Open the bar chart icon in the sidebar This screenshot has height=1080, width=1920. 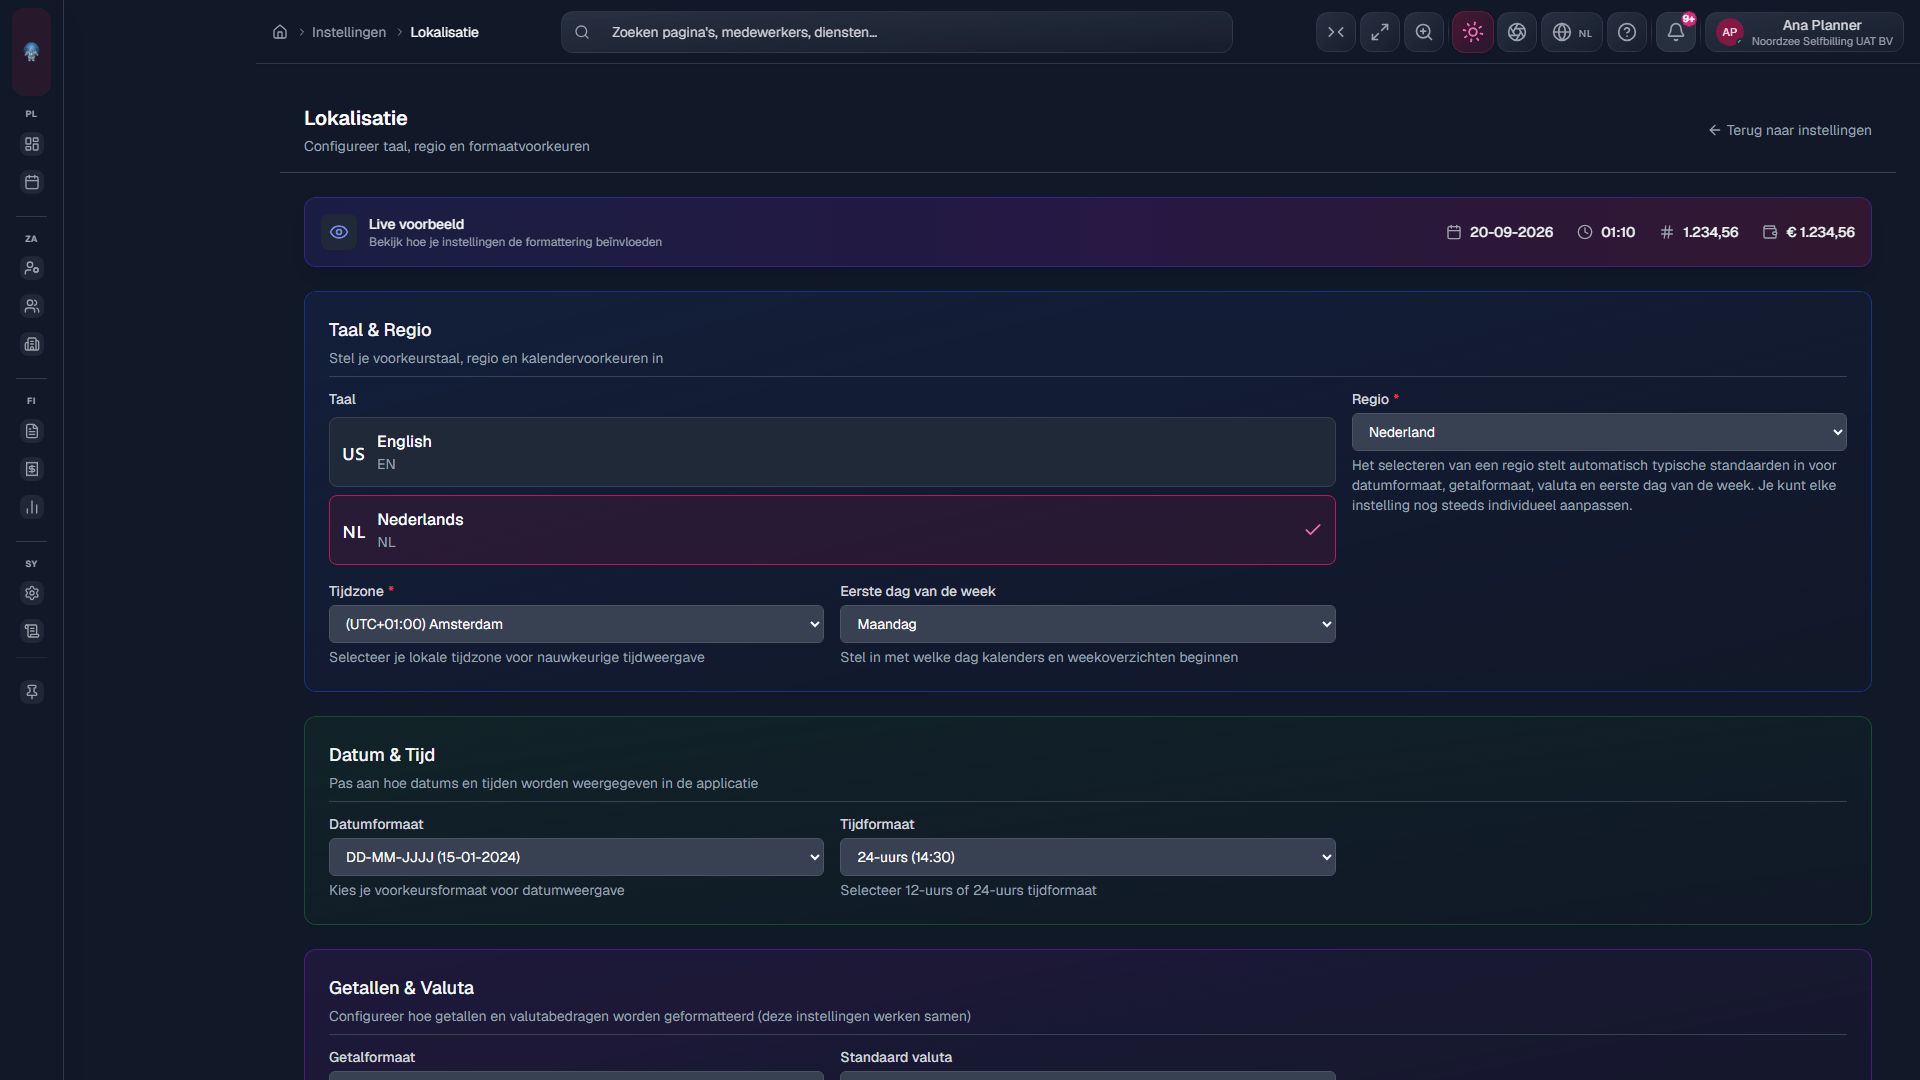pyautogui.click(x=32, y=507)
